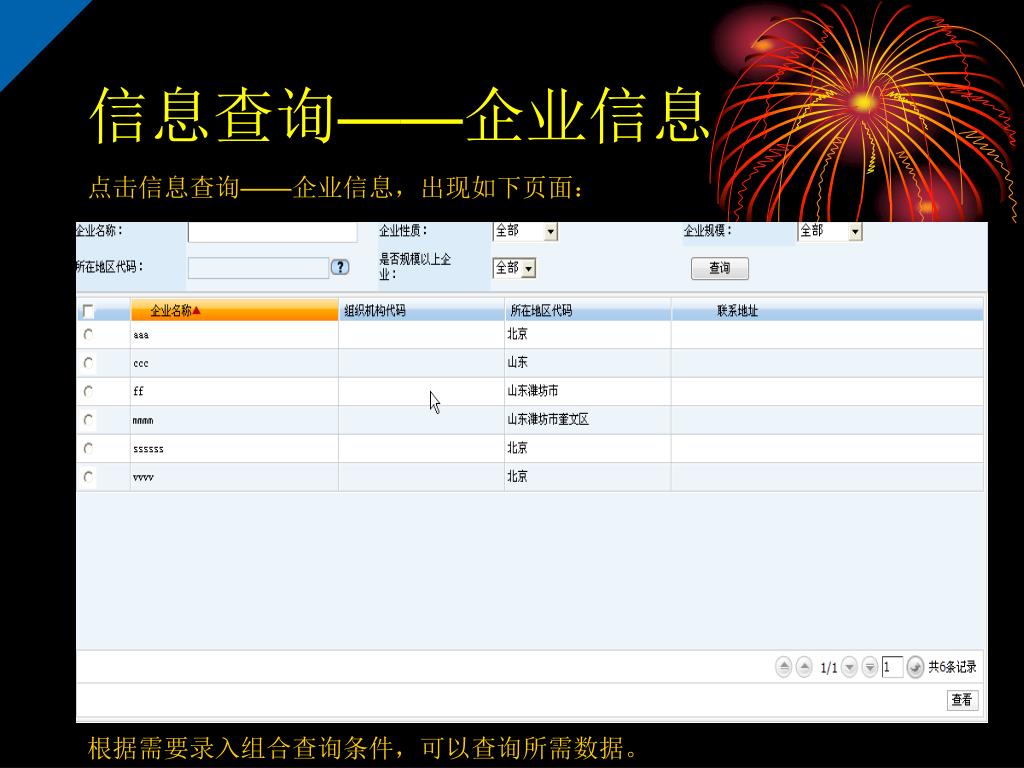Screen dimensions: 1024x768
Task: Click the company name cell ccc
Action: (234, 363)
